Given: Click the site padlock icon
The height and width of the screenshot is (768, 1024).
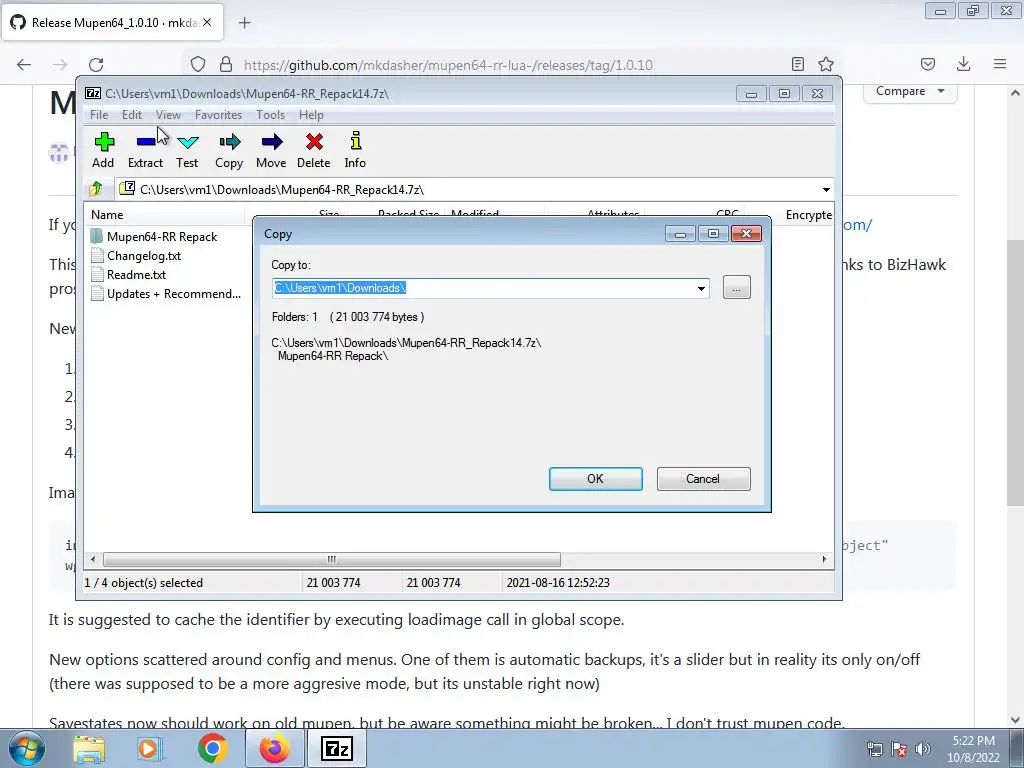Looking at the screenshot, I should point(226,65).
